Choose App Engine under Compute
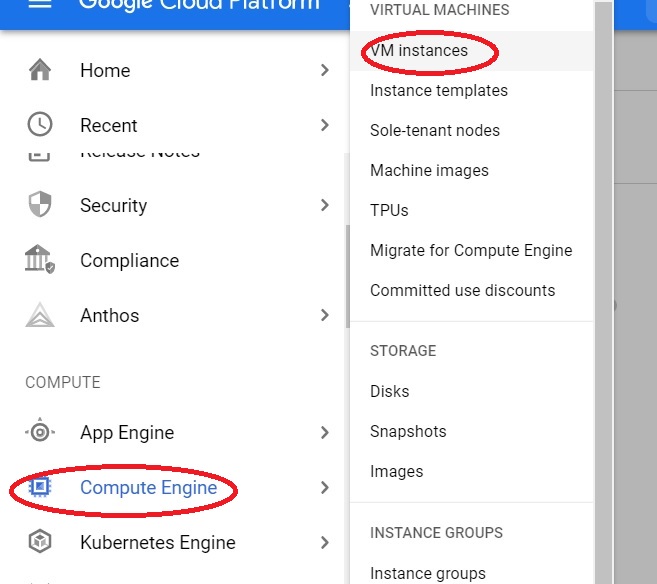Viewport: 657px width, 584px height. [127, 433]
